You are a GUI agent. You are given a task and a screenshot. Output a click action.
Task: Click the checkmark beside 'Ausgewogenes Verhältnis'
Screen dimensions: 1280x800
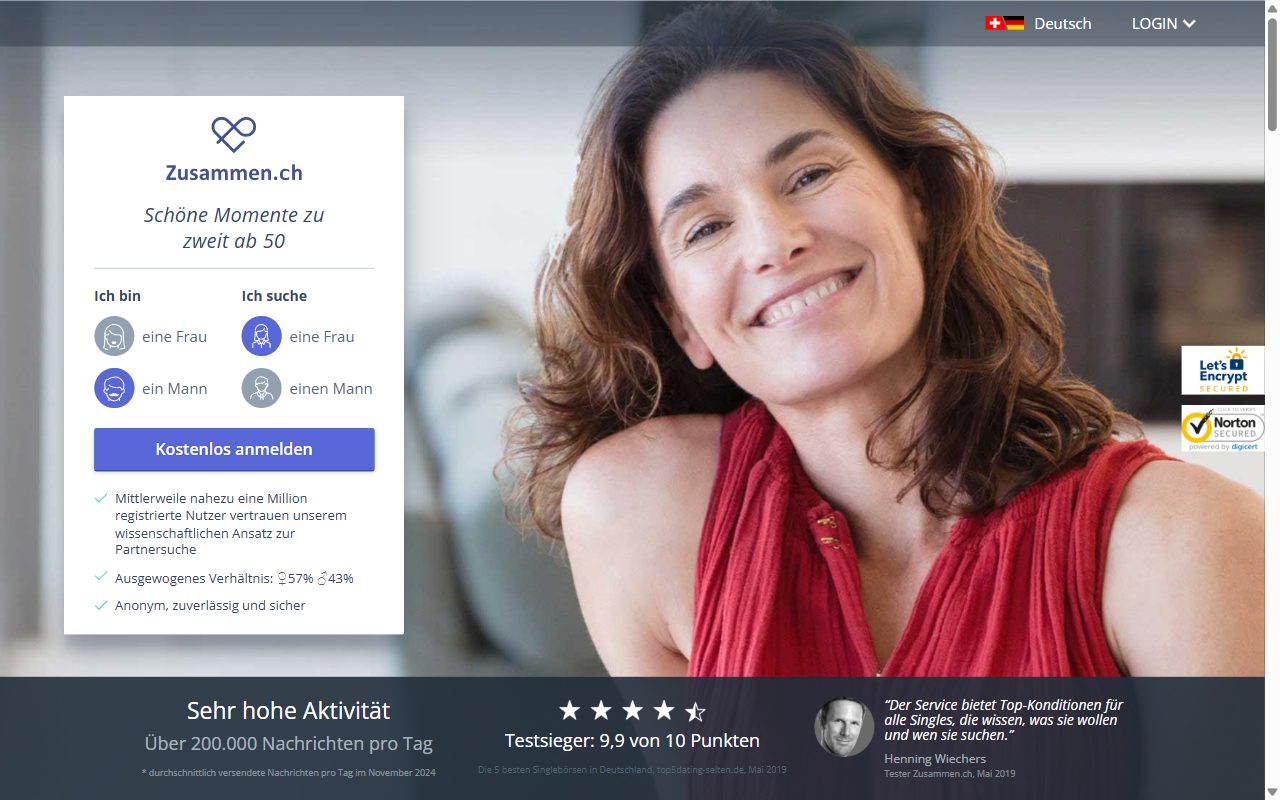click(101, 577)
